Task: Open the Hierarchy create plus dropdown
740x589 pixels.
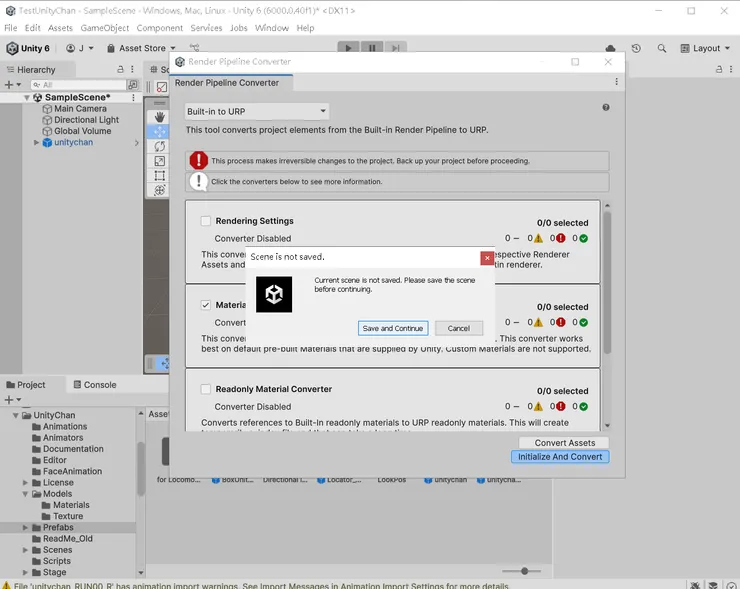Action: (12, 84)
